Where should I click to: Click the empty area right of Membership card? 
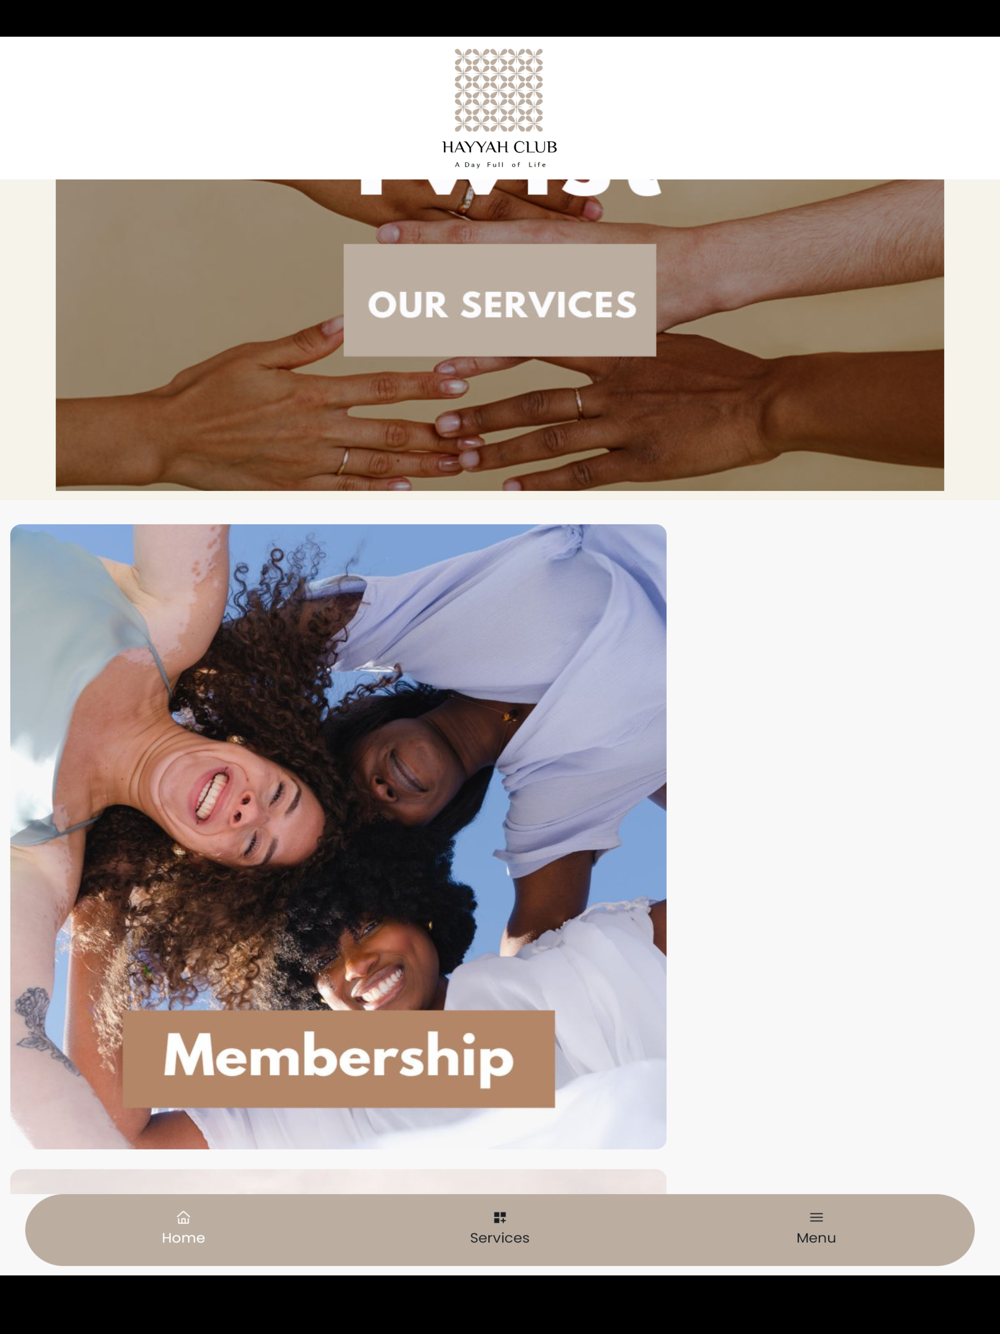click(832, 836)
